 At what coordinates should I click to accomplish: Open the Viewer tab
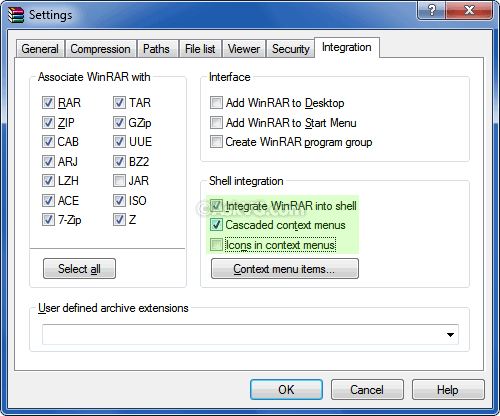(x=244, y=49)
